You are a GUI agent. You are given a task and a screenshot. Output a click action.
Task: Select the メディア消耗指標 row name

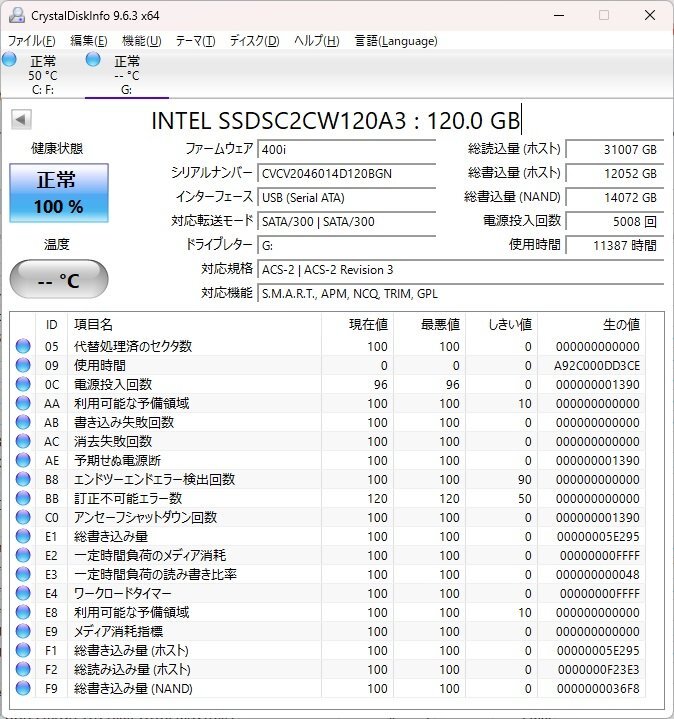click(x=119, y=632)
